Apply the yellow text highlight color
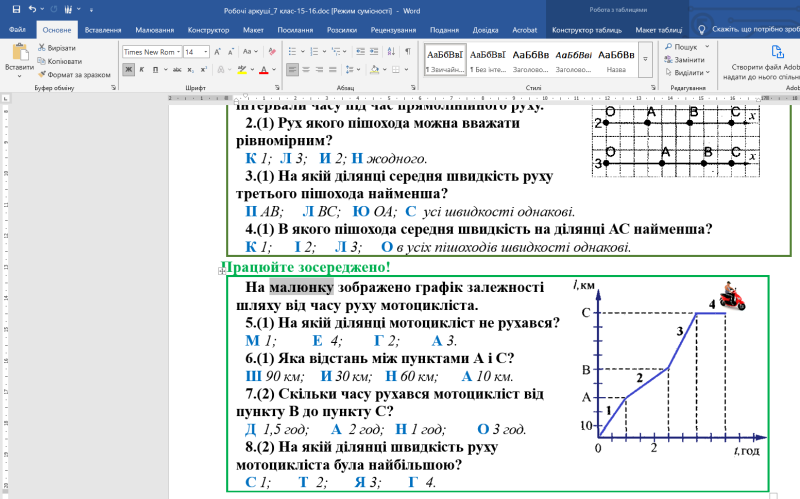 pos(242,69)
